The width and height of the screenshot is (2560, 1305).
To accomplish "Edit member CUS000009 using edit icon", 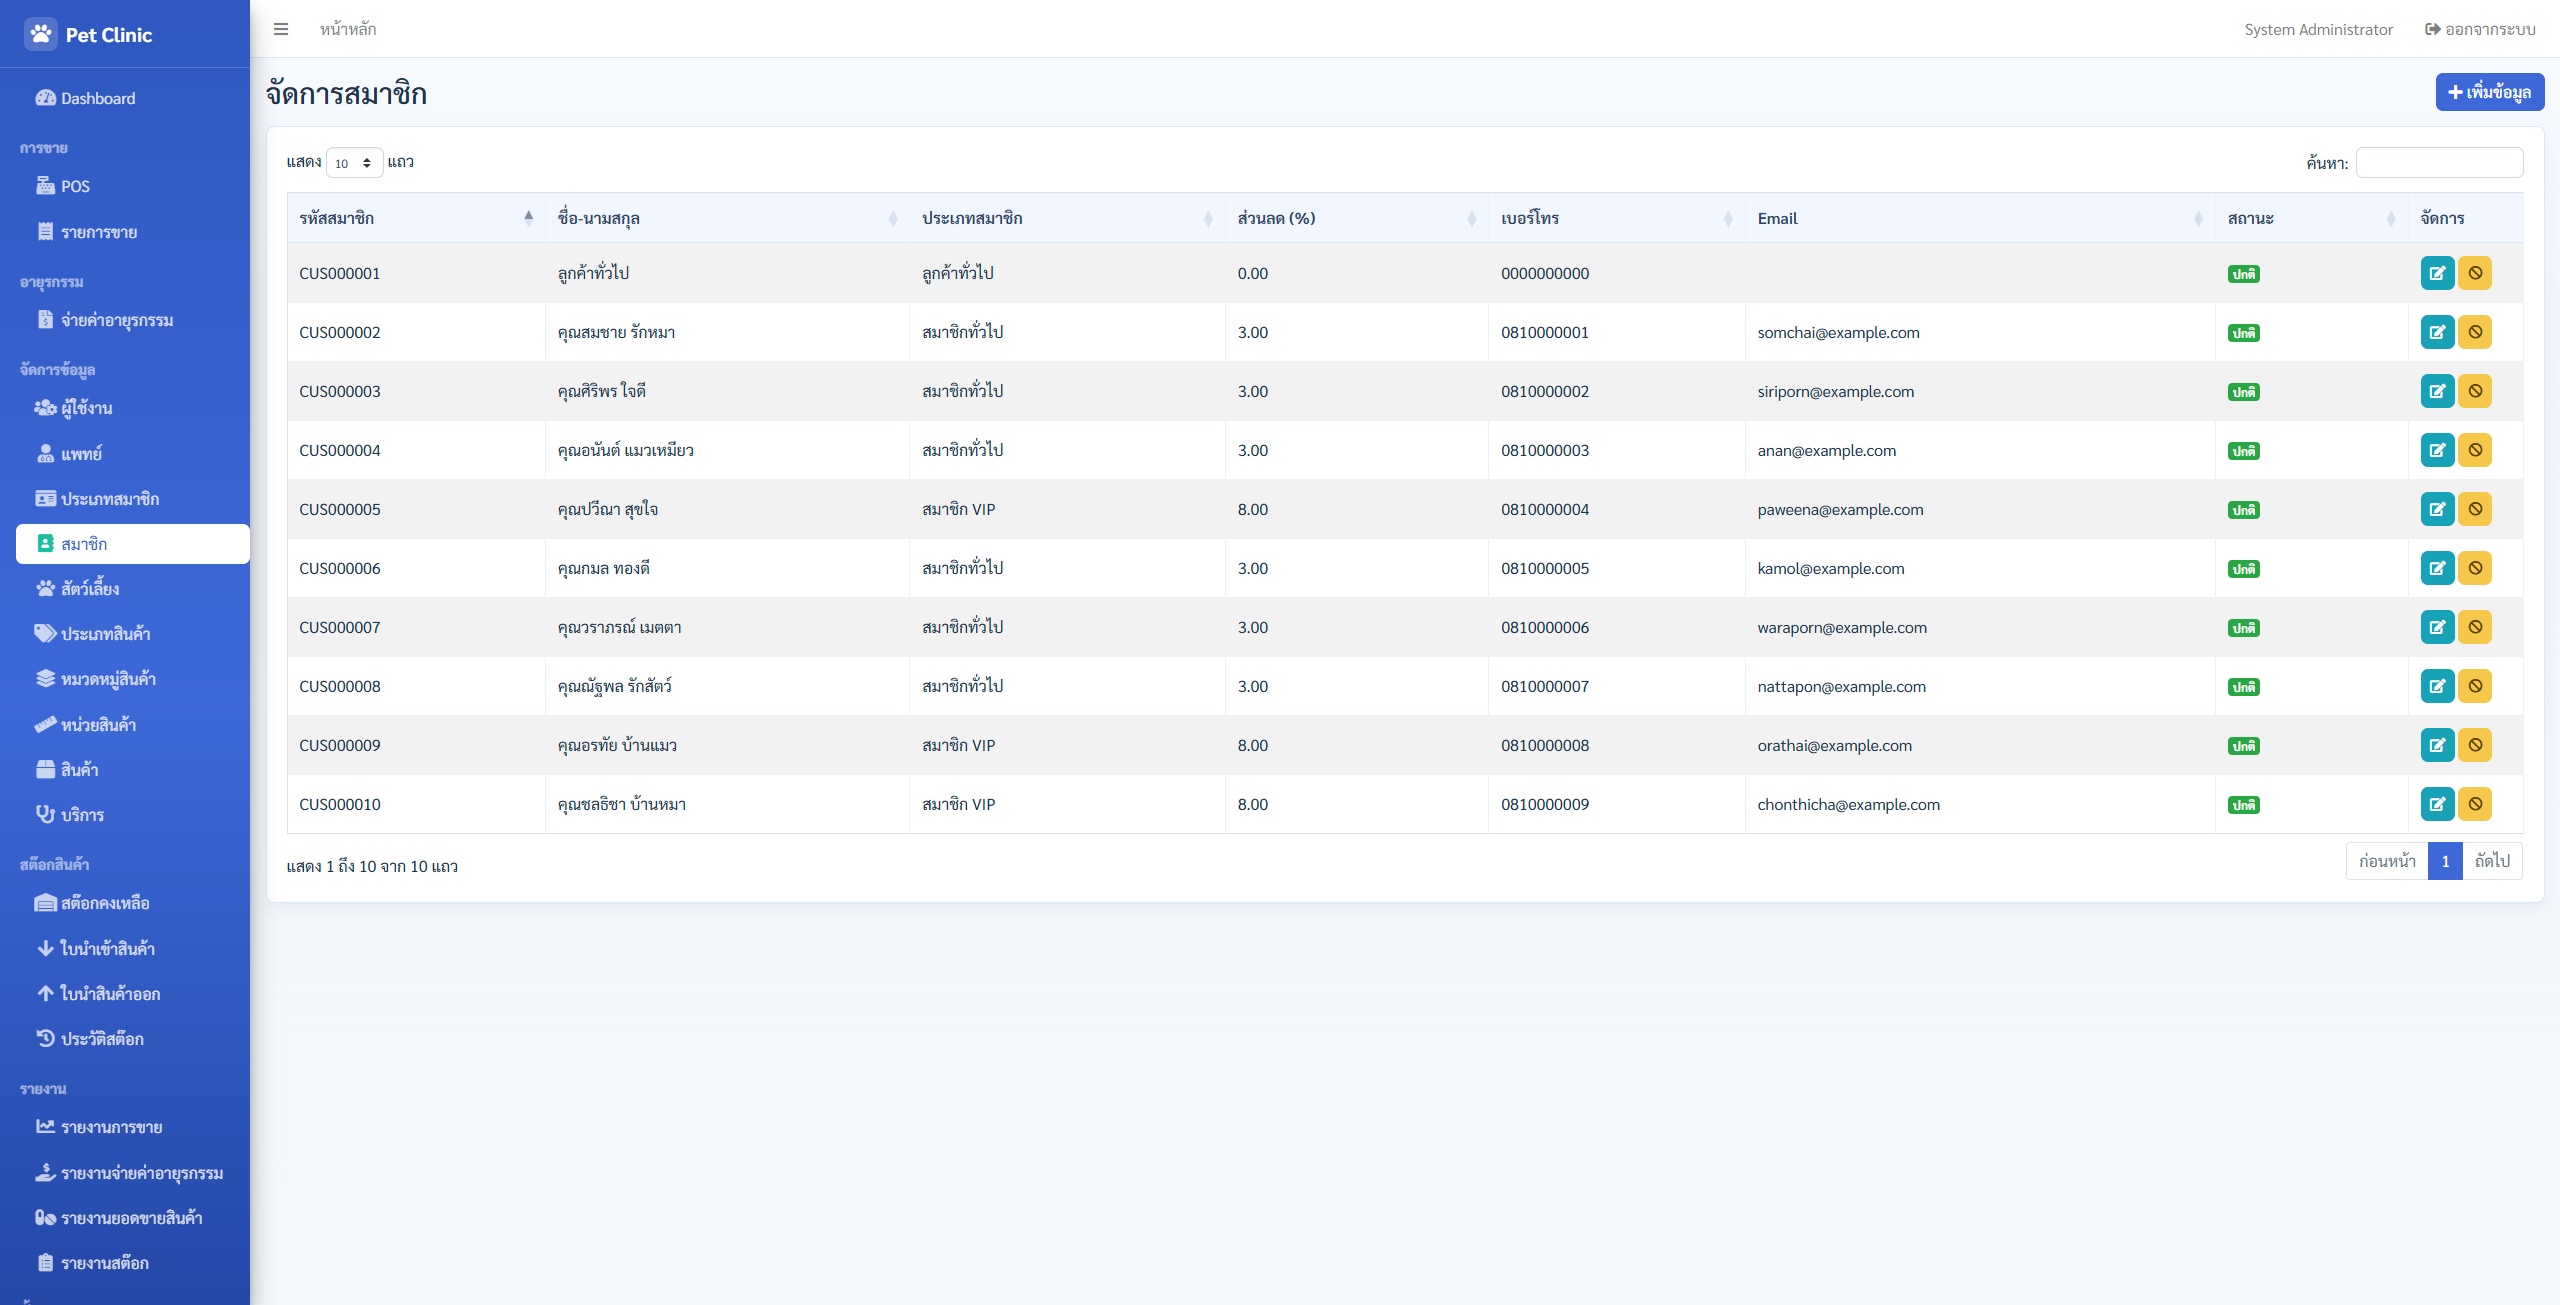I will (x=2437, y=745).
